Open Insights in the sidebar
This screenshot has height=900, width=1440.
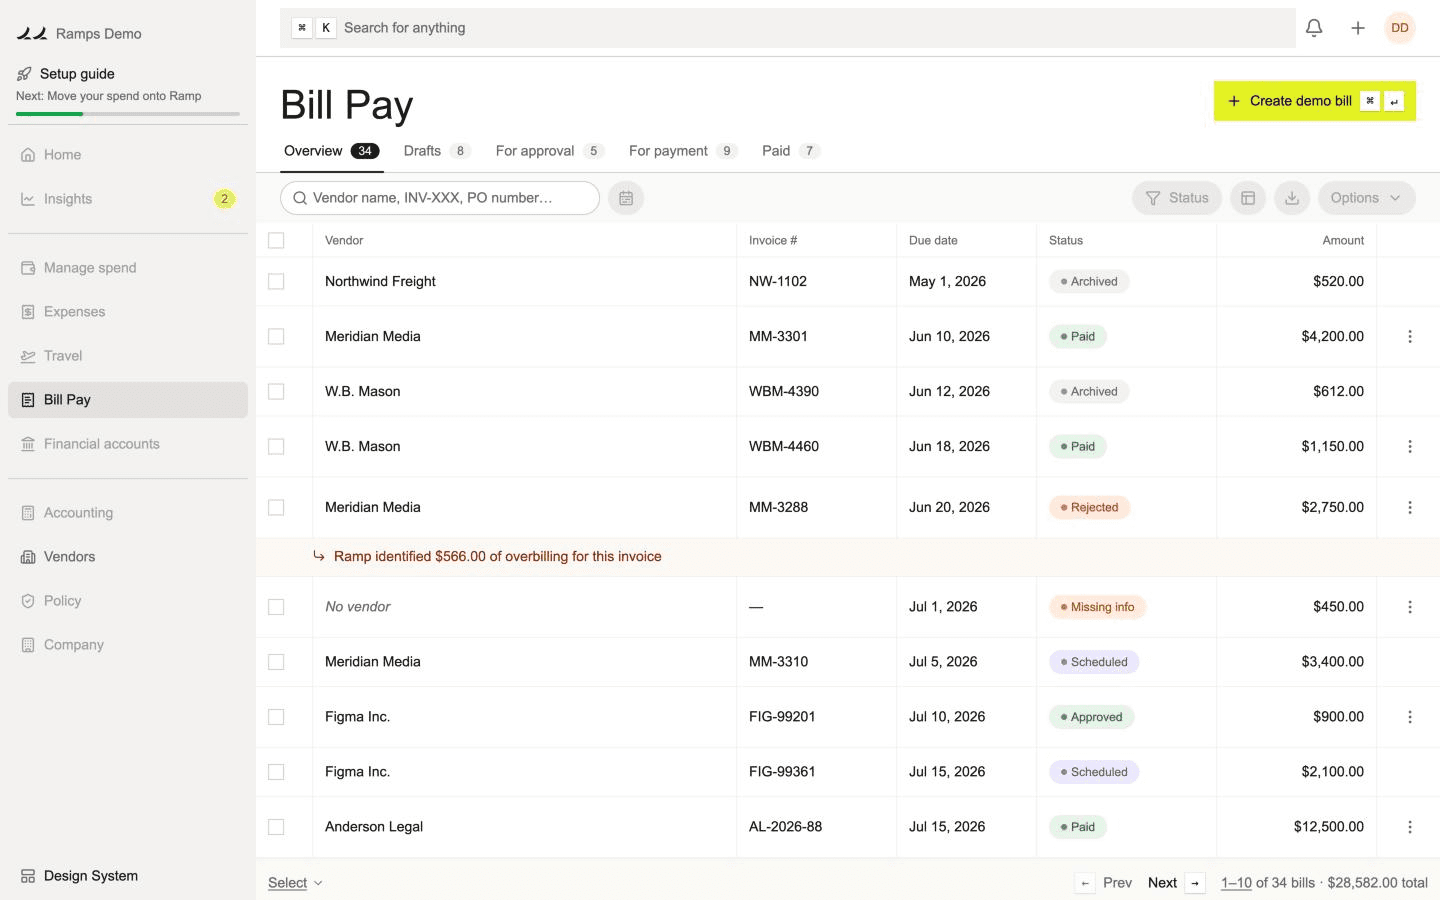pyautogui.click(x=128, y=199)
